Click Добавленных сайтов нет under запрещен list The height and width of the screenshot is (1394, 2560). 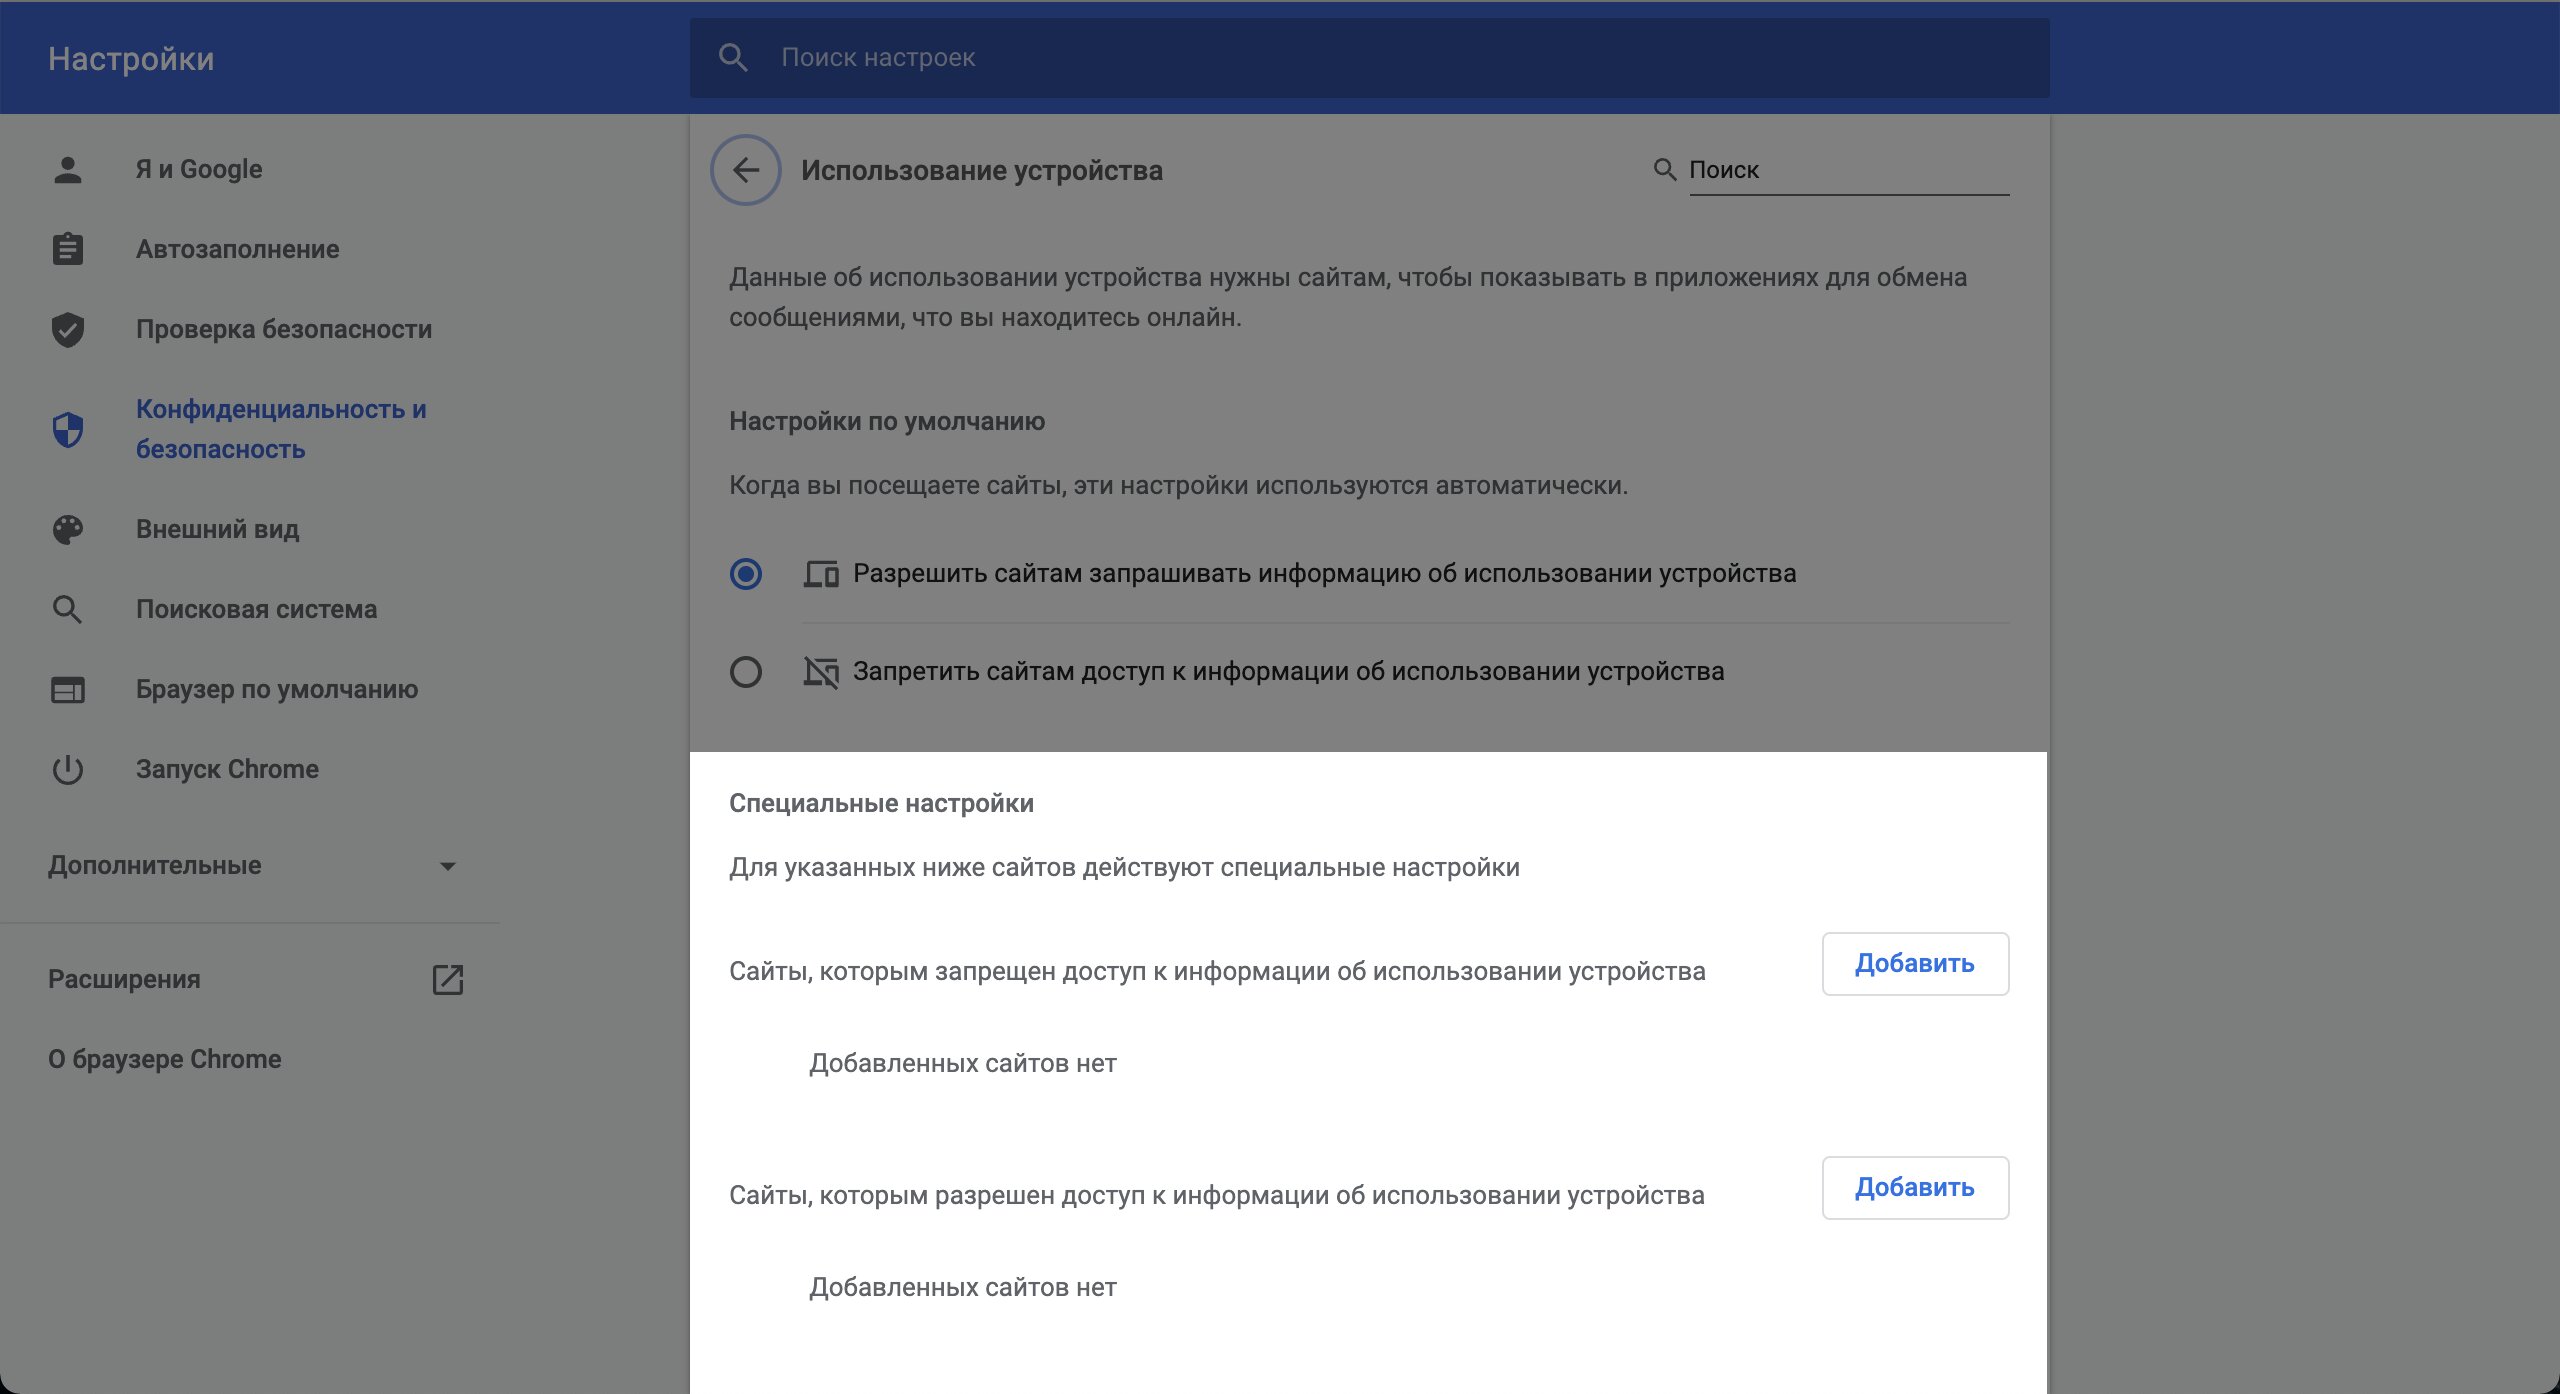coord(963,1063)
